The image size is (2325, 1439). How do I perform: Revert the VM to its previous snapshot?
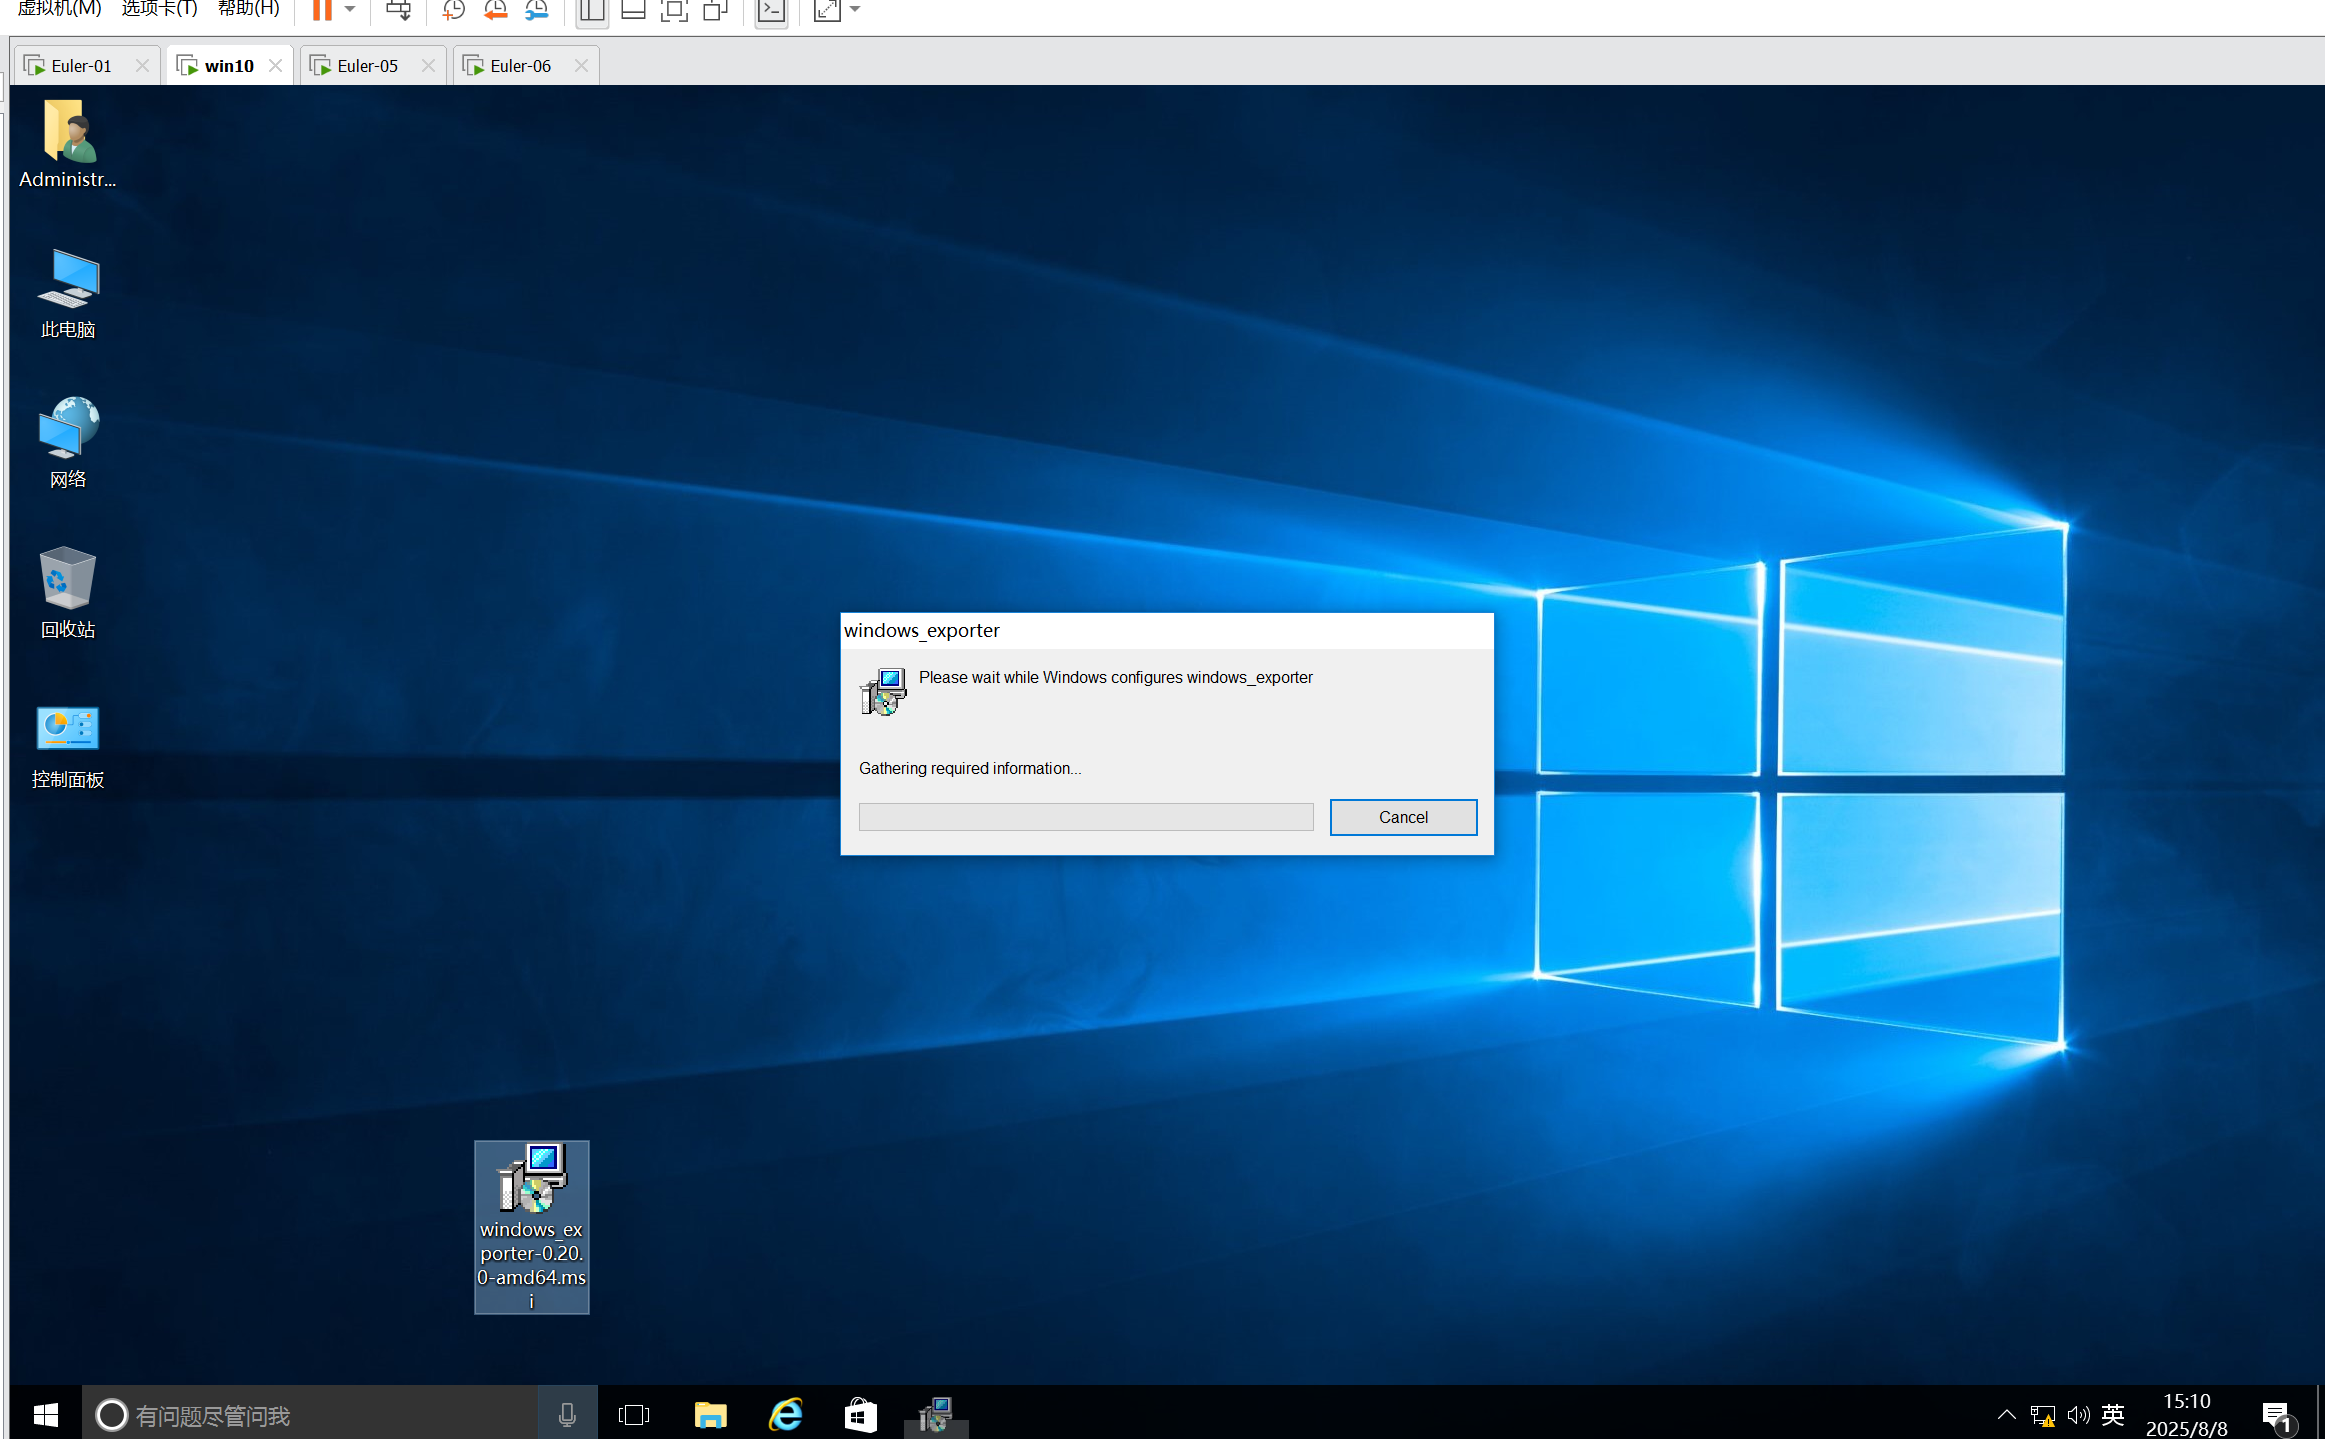[495, 10]
